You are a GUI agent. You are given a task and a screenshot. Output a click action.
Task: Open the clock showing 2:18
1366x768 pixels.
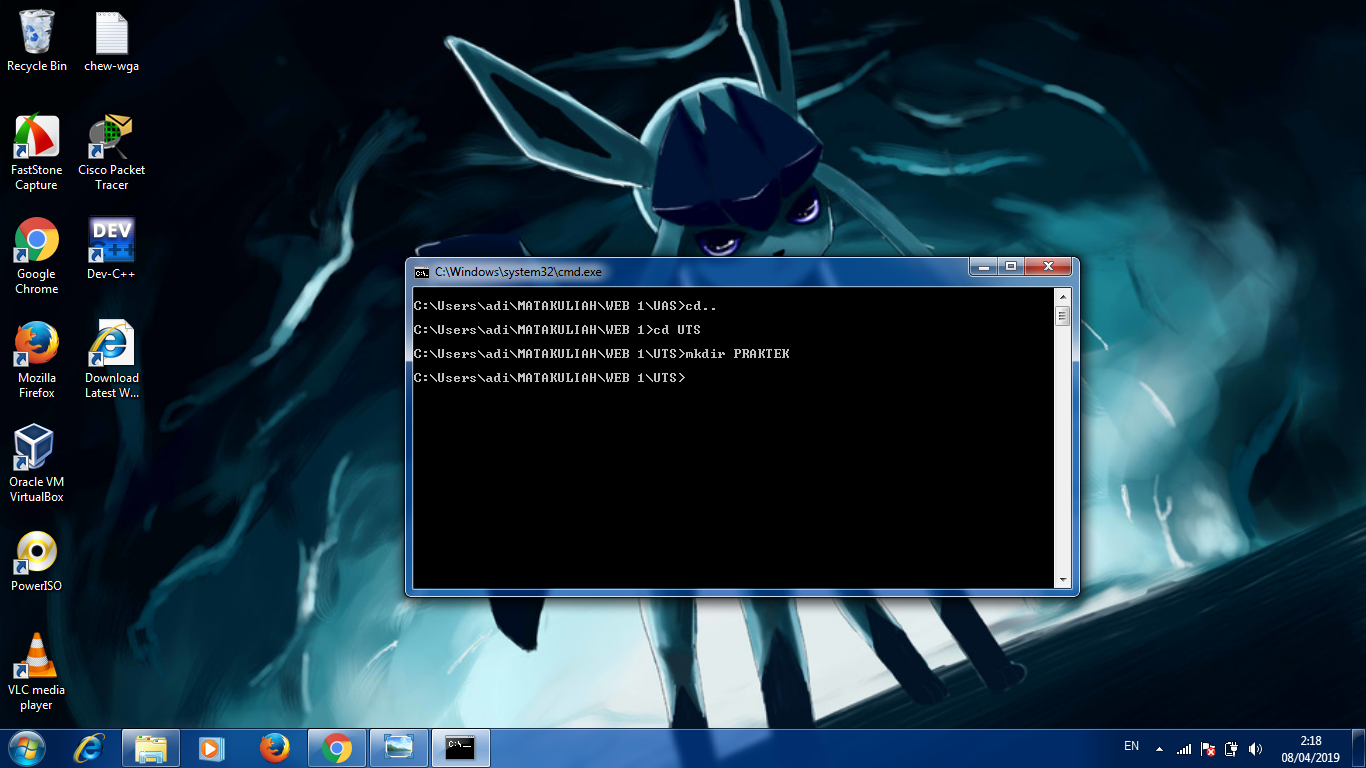pyautogui.click(x=1311, y=749)
